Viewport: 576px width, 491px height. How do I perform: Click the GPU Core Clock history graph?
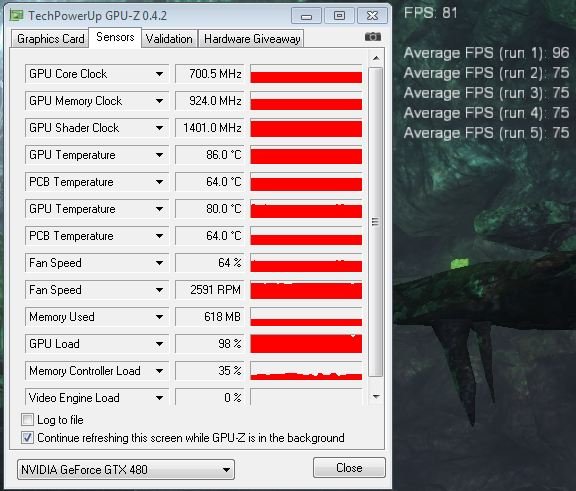point(306,74)
